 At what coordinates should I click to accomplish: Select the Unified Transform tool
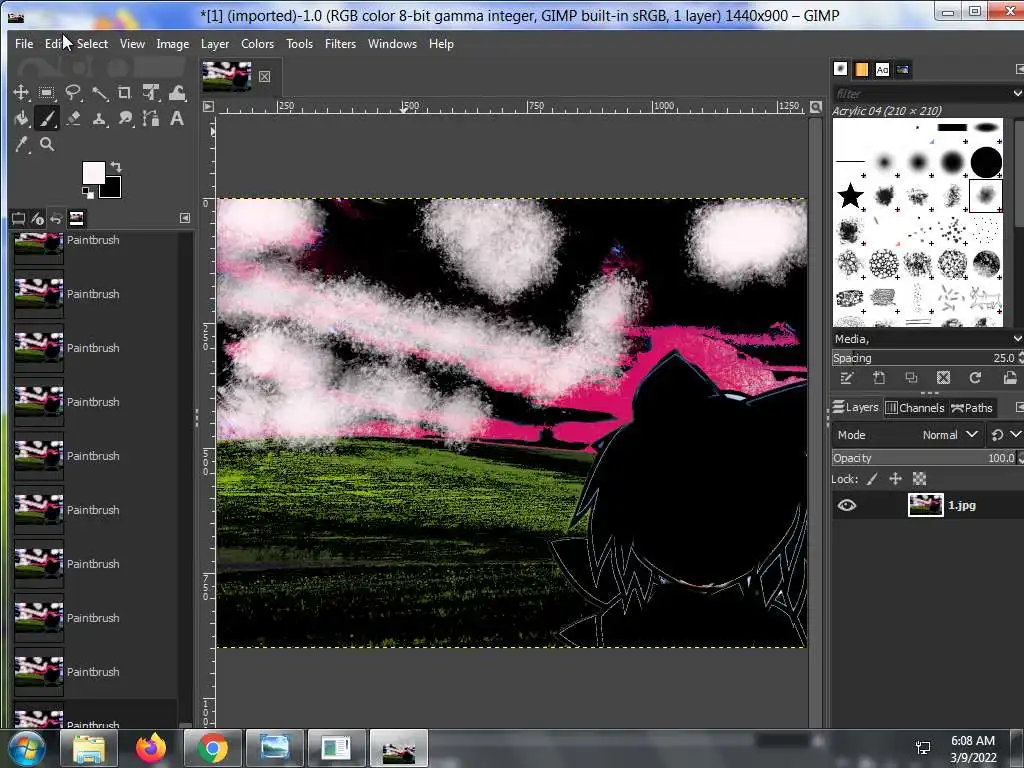151,93
